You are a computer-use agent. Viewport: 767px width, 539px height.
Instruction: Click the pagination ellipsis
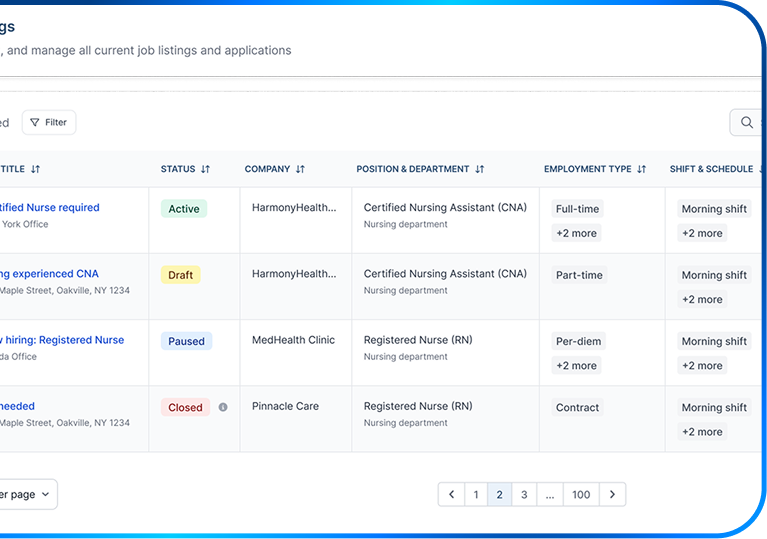[x=550, y=494]
